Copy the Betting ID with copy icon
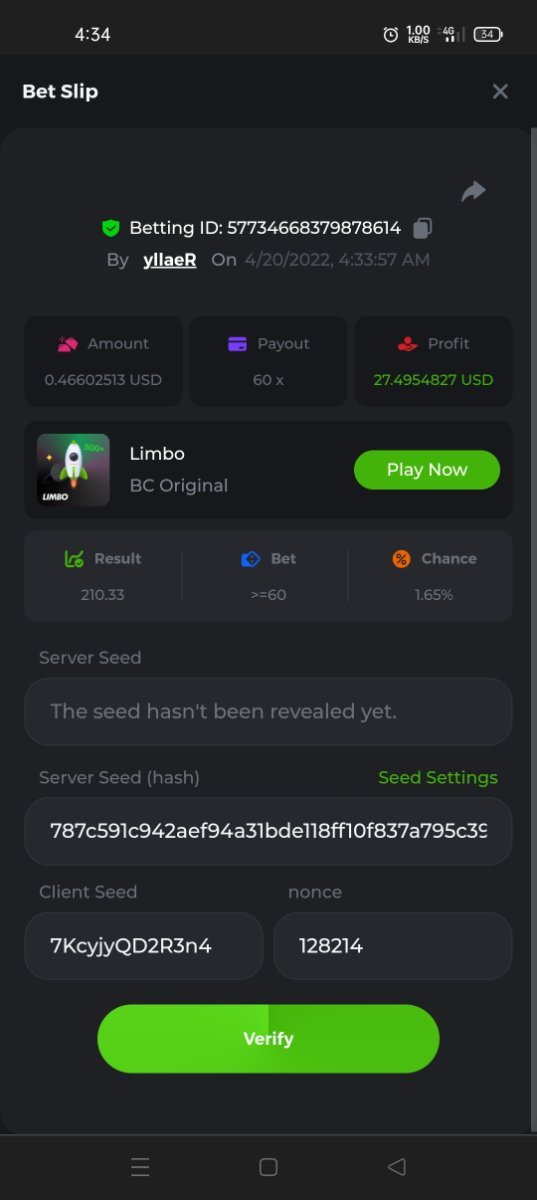537x1200 pixels. (422, 228)
